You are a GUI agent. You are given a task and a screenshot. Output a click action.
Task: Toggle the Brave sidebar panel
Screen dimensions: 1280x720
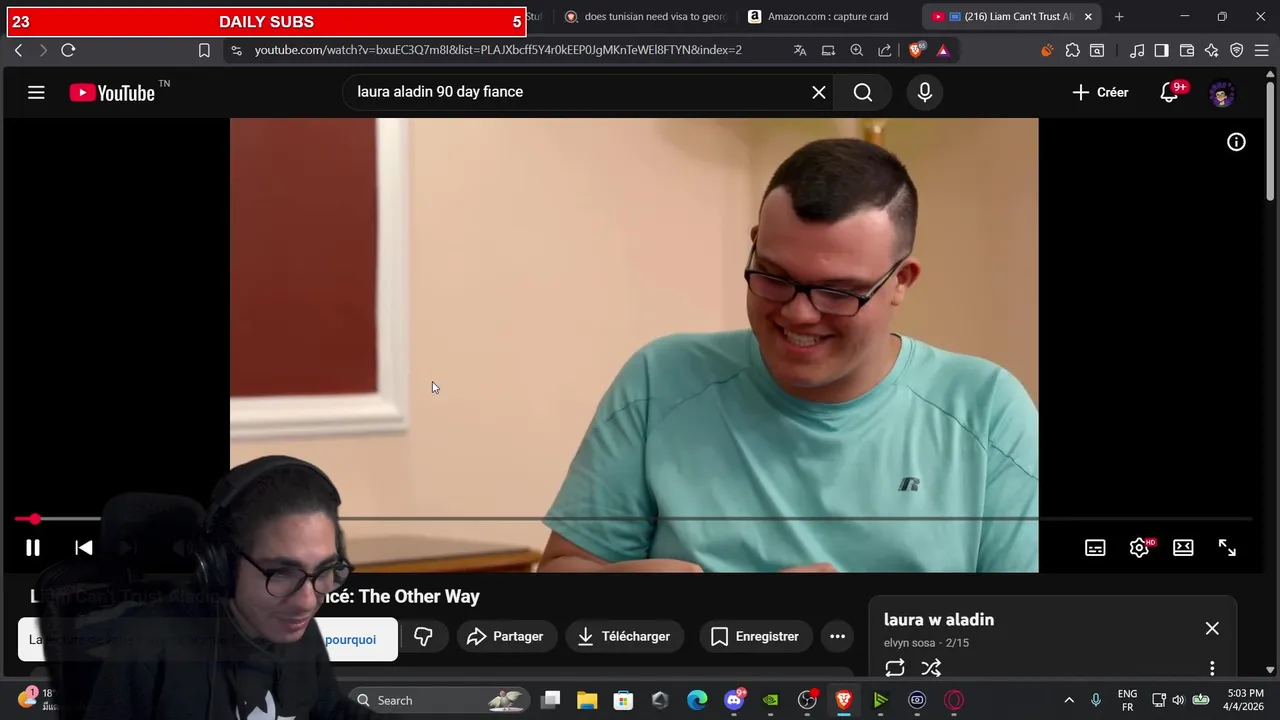pyautogui.click(x=1161, y=50)
